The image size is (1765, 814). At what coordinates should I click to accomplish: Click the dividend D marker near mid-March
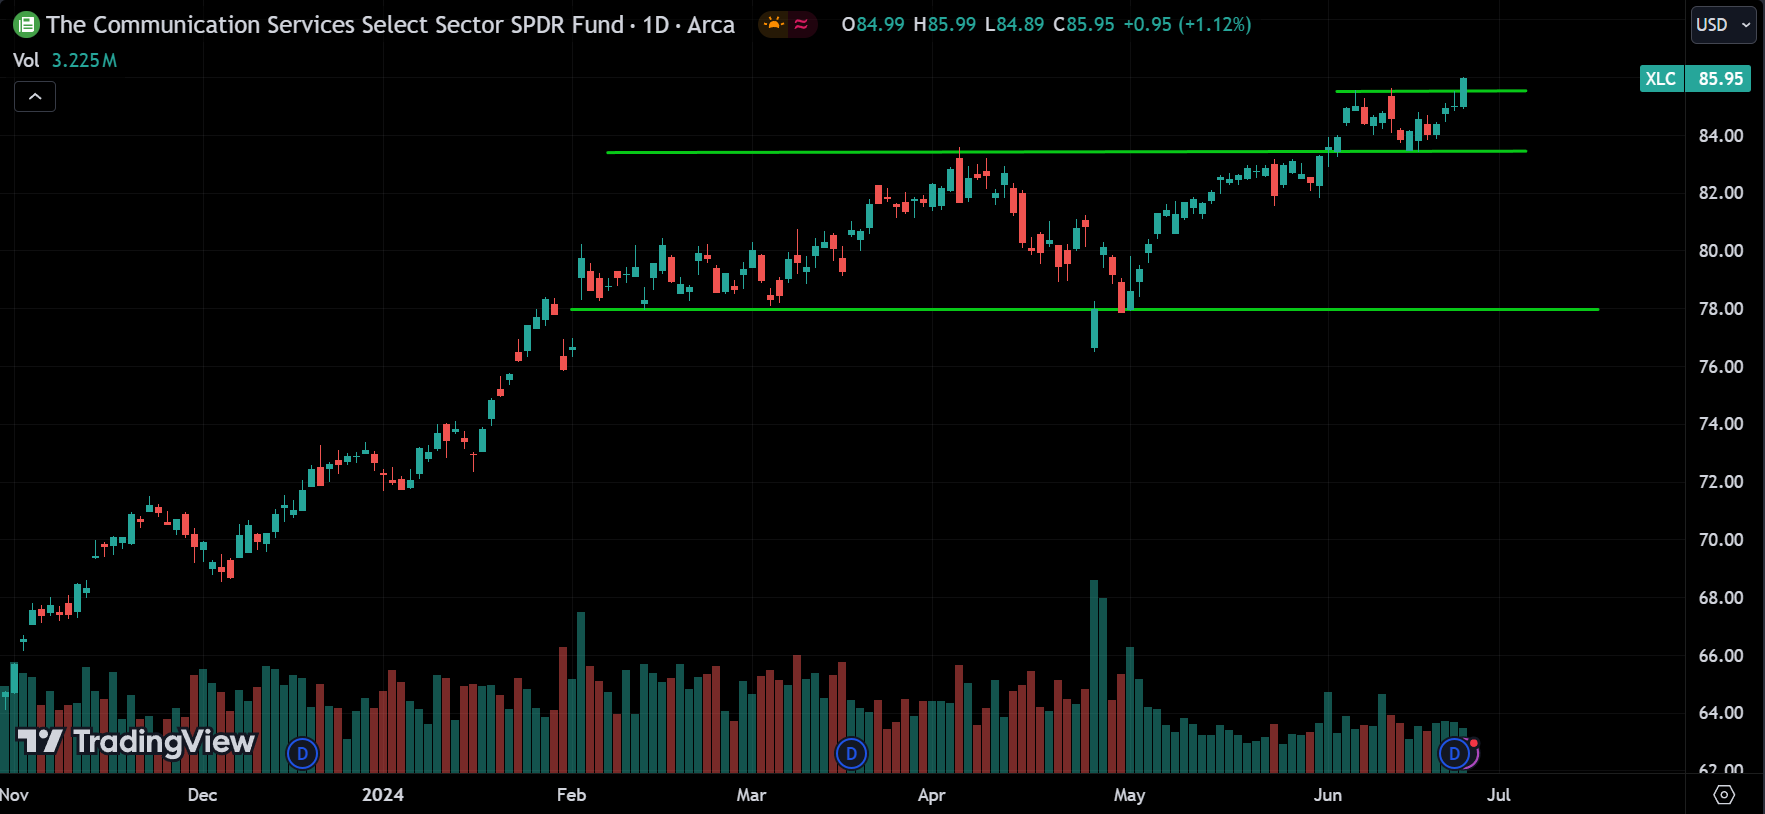pyautogui.click(x=851, y=753)
